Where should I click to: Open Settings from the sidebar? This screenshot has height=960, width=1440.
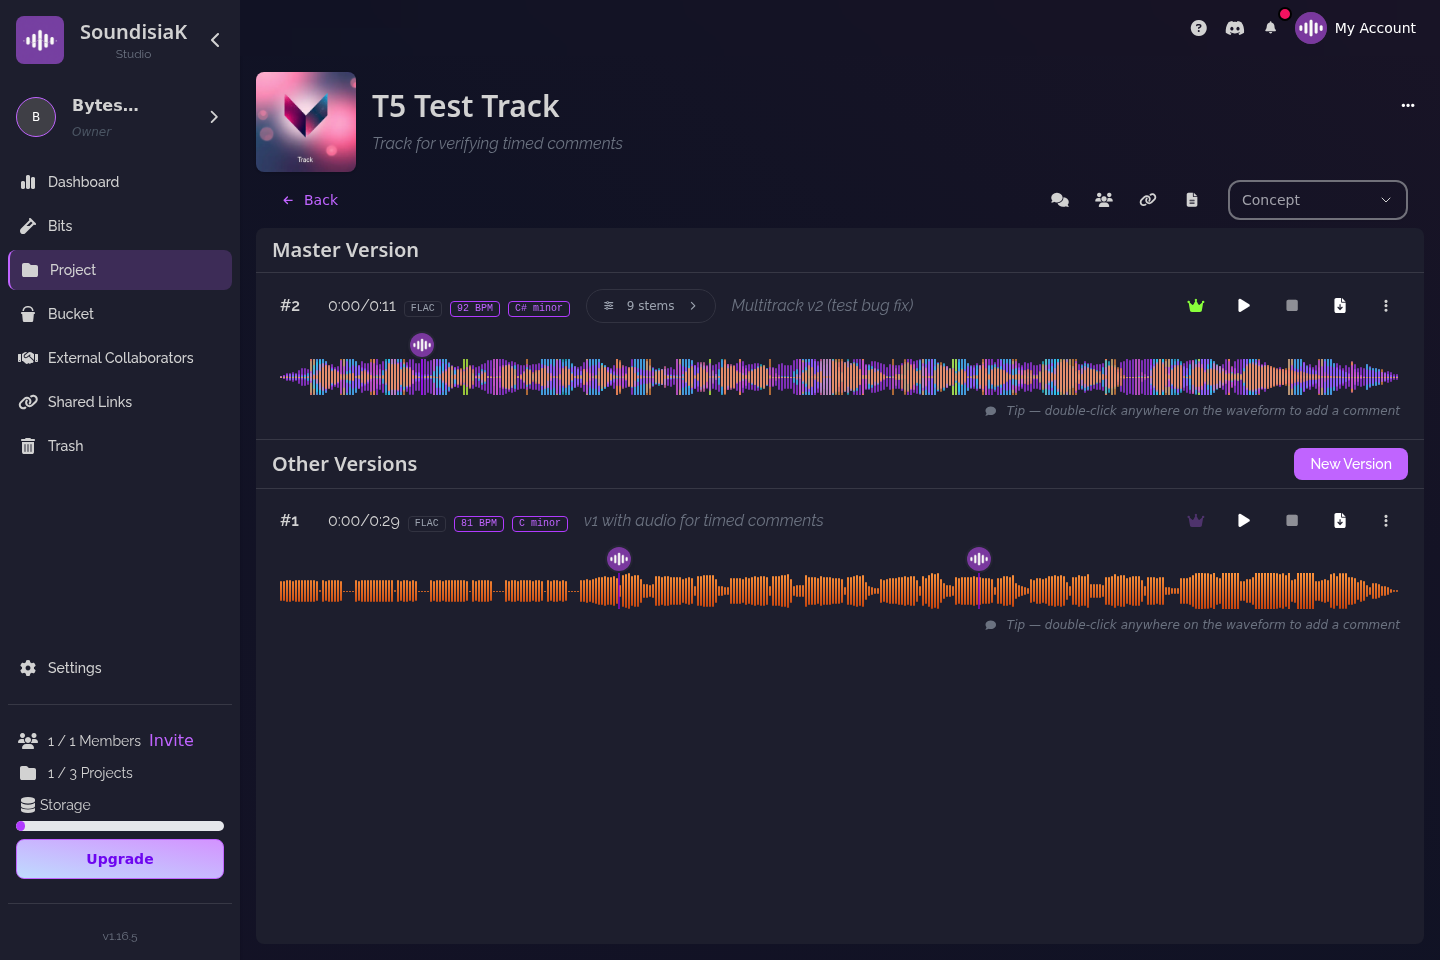pyautogui.click(x=120, y=668)
